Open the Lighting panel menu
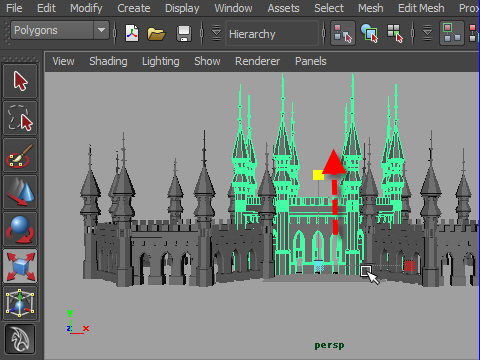The height and width of the screenshot is (360, 480). [x=161, y=61]
